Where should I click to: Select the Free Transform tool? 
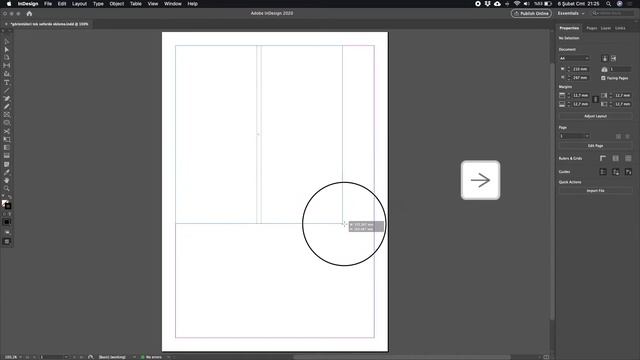pyautogui.click(x=7, y=140)
